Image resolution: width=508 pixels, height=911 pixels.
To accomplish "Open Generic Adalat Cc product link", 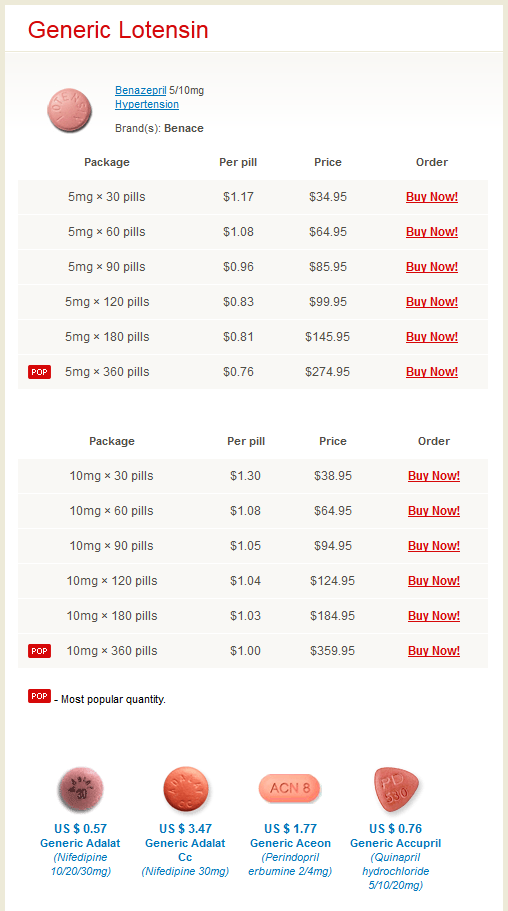I will 185,850.
